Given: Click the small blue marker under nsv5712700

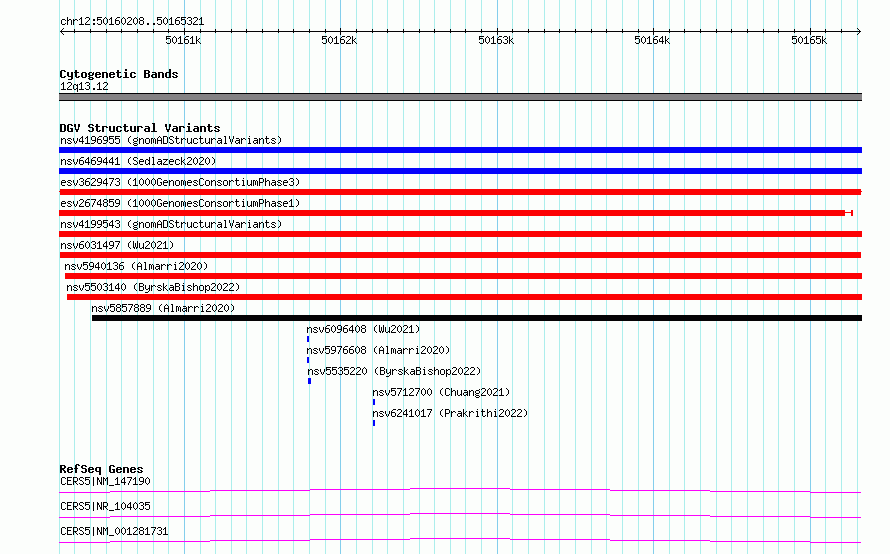Looking at the screenshot, I should click(x=374, y=402).
